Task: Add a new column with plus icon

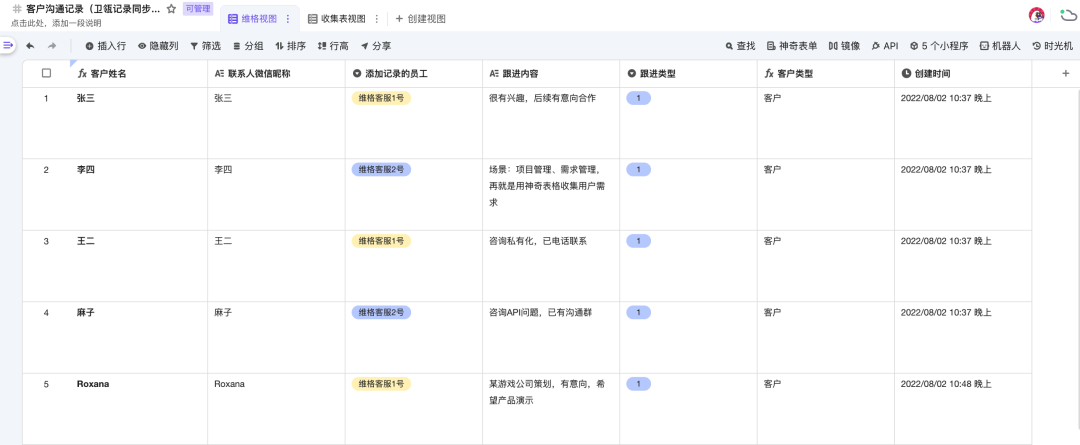Action: click(1065, 73)
